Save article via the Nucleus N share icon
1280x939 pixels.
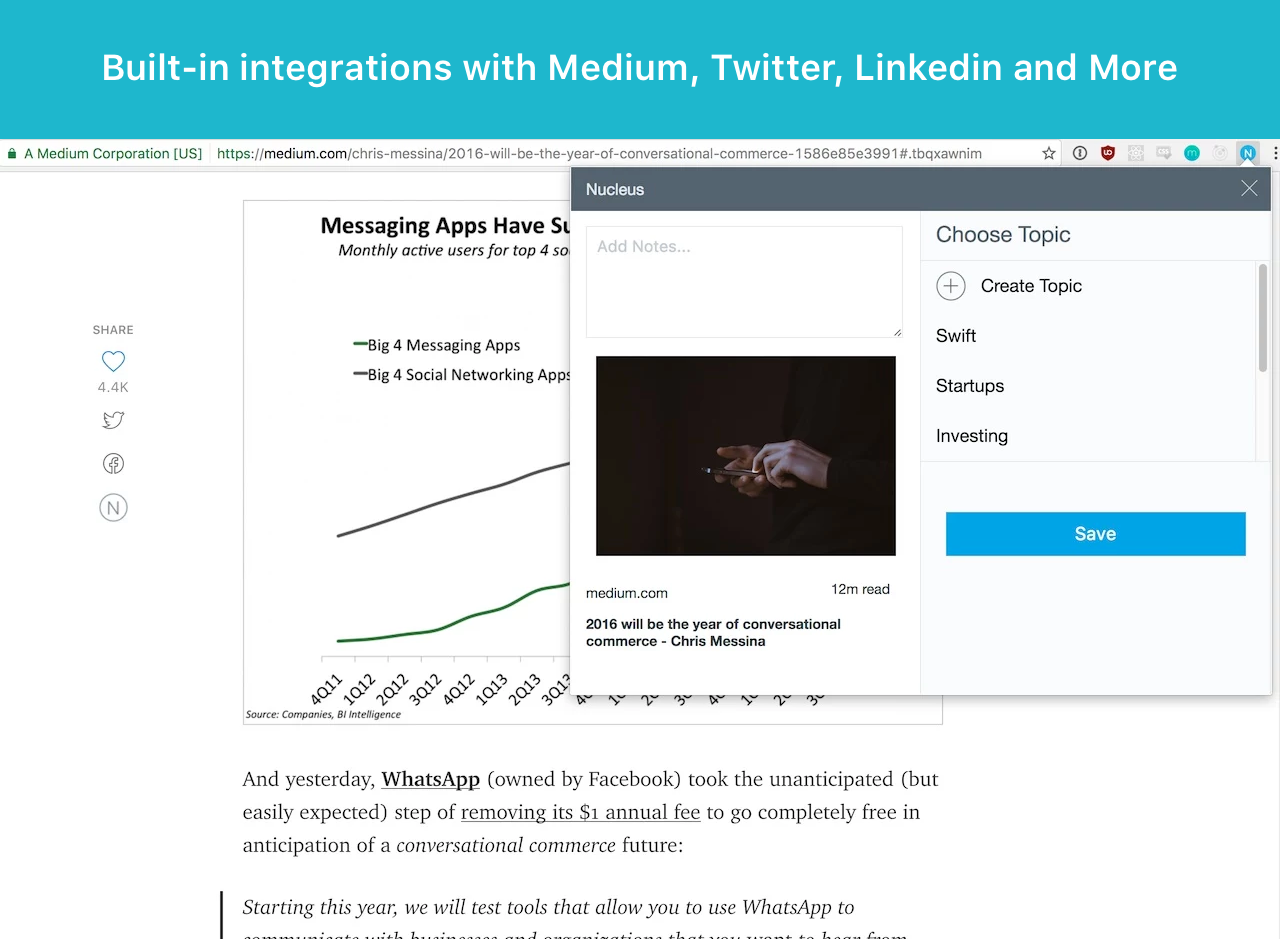pyautogui.click(x=113, y=508)
